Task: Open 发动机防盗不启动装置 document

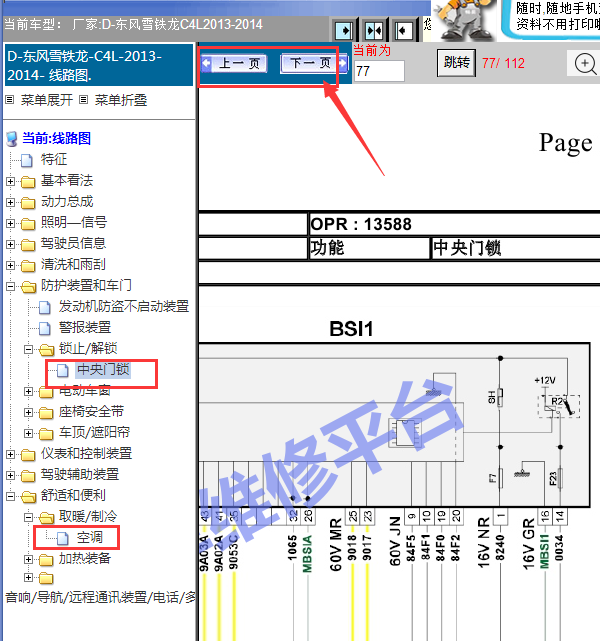Action: pyautogui.click(x=124, y=306)
